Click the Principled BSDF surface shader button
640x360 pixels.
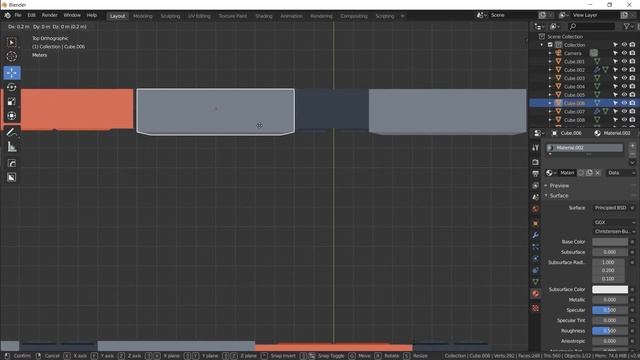click(x=610, y=208)
